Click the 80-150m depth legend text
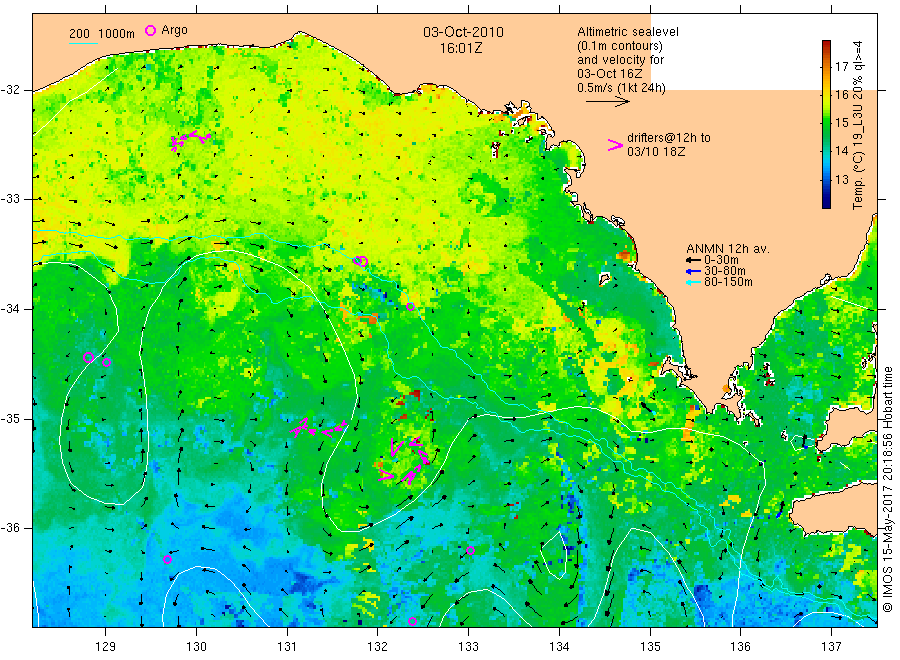900x660 pixels. pos(728,282)
